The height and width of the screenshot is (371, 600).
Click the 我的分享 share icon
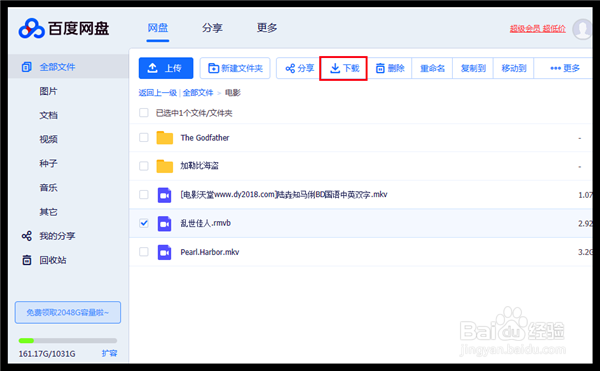[x=26, y=236]
